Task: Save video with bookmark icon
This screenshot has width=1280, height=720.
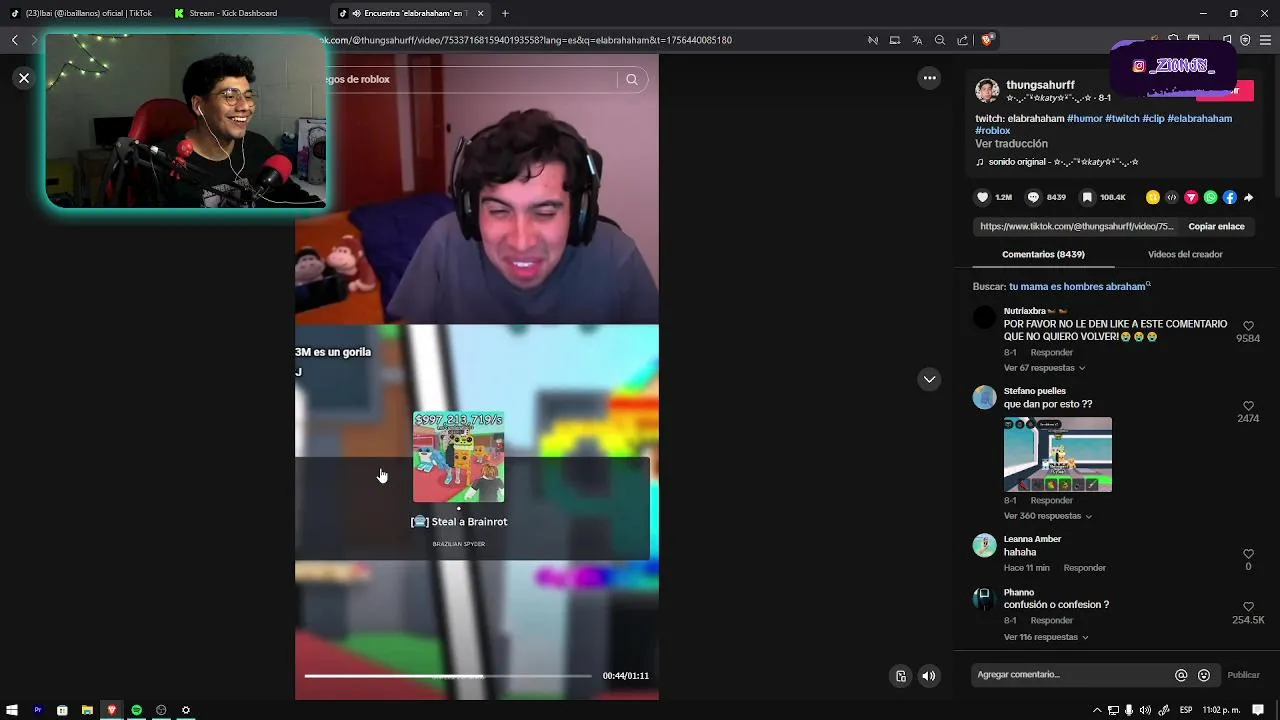Action: [1087, 197]
